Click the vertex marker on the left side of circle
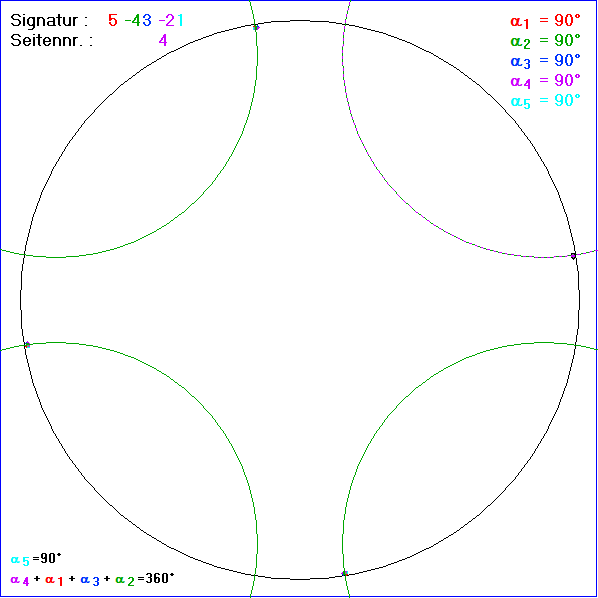The image size is (598, 598). click(x=27, y=345)
